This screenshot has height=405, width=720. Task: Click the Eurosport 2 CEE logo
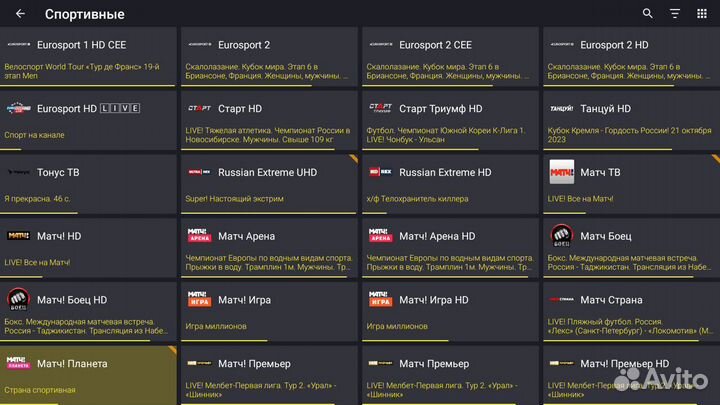point(381,45)
